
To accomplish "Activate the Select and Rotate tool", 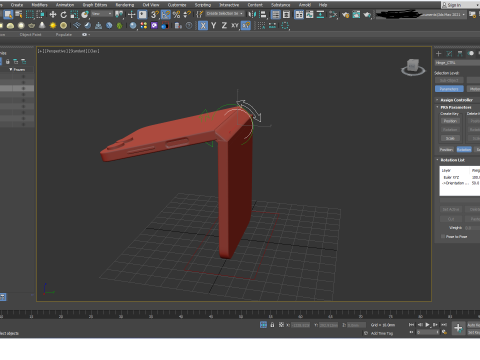I will click(x=63, y=15).
